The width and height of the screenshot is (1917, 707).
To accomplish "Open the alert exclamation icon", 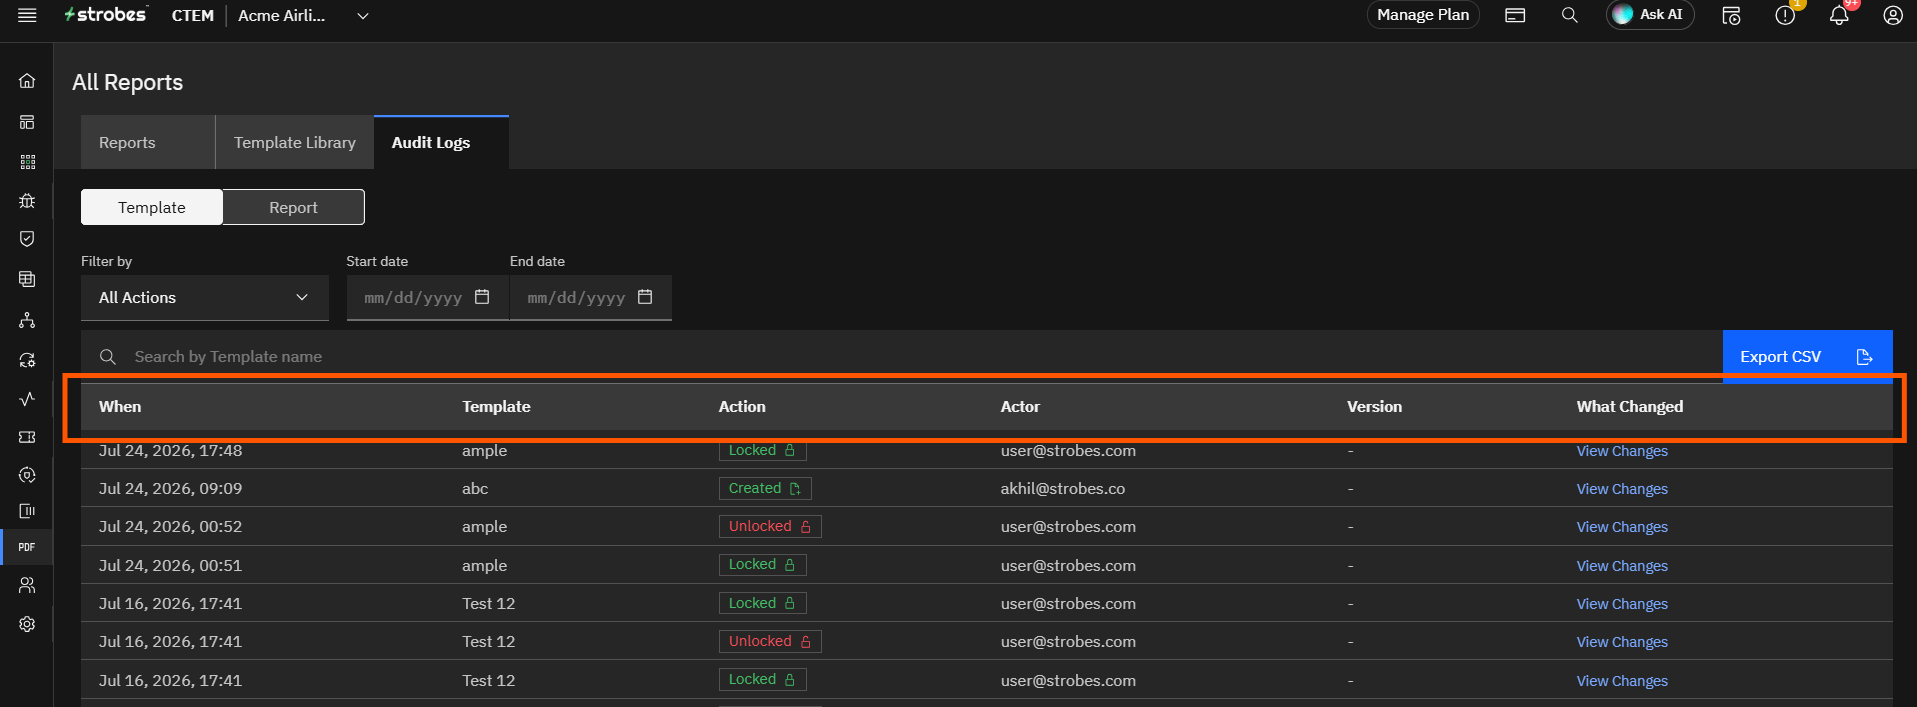I will pos(1785,15).
